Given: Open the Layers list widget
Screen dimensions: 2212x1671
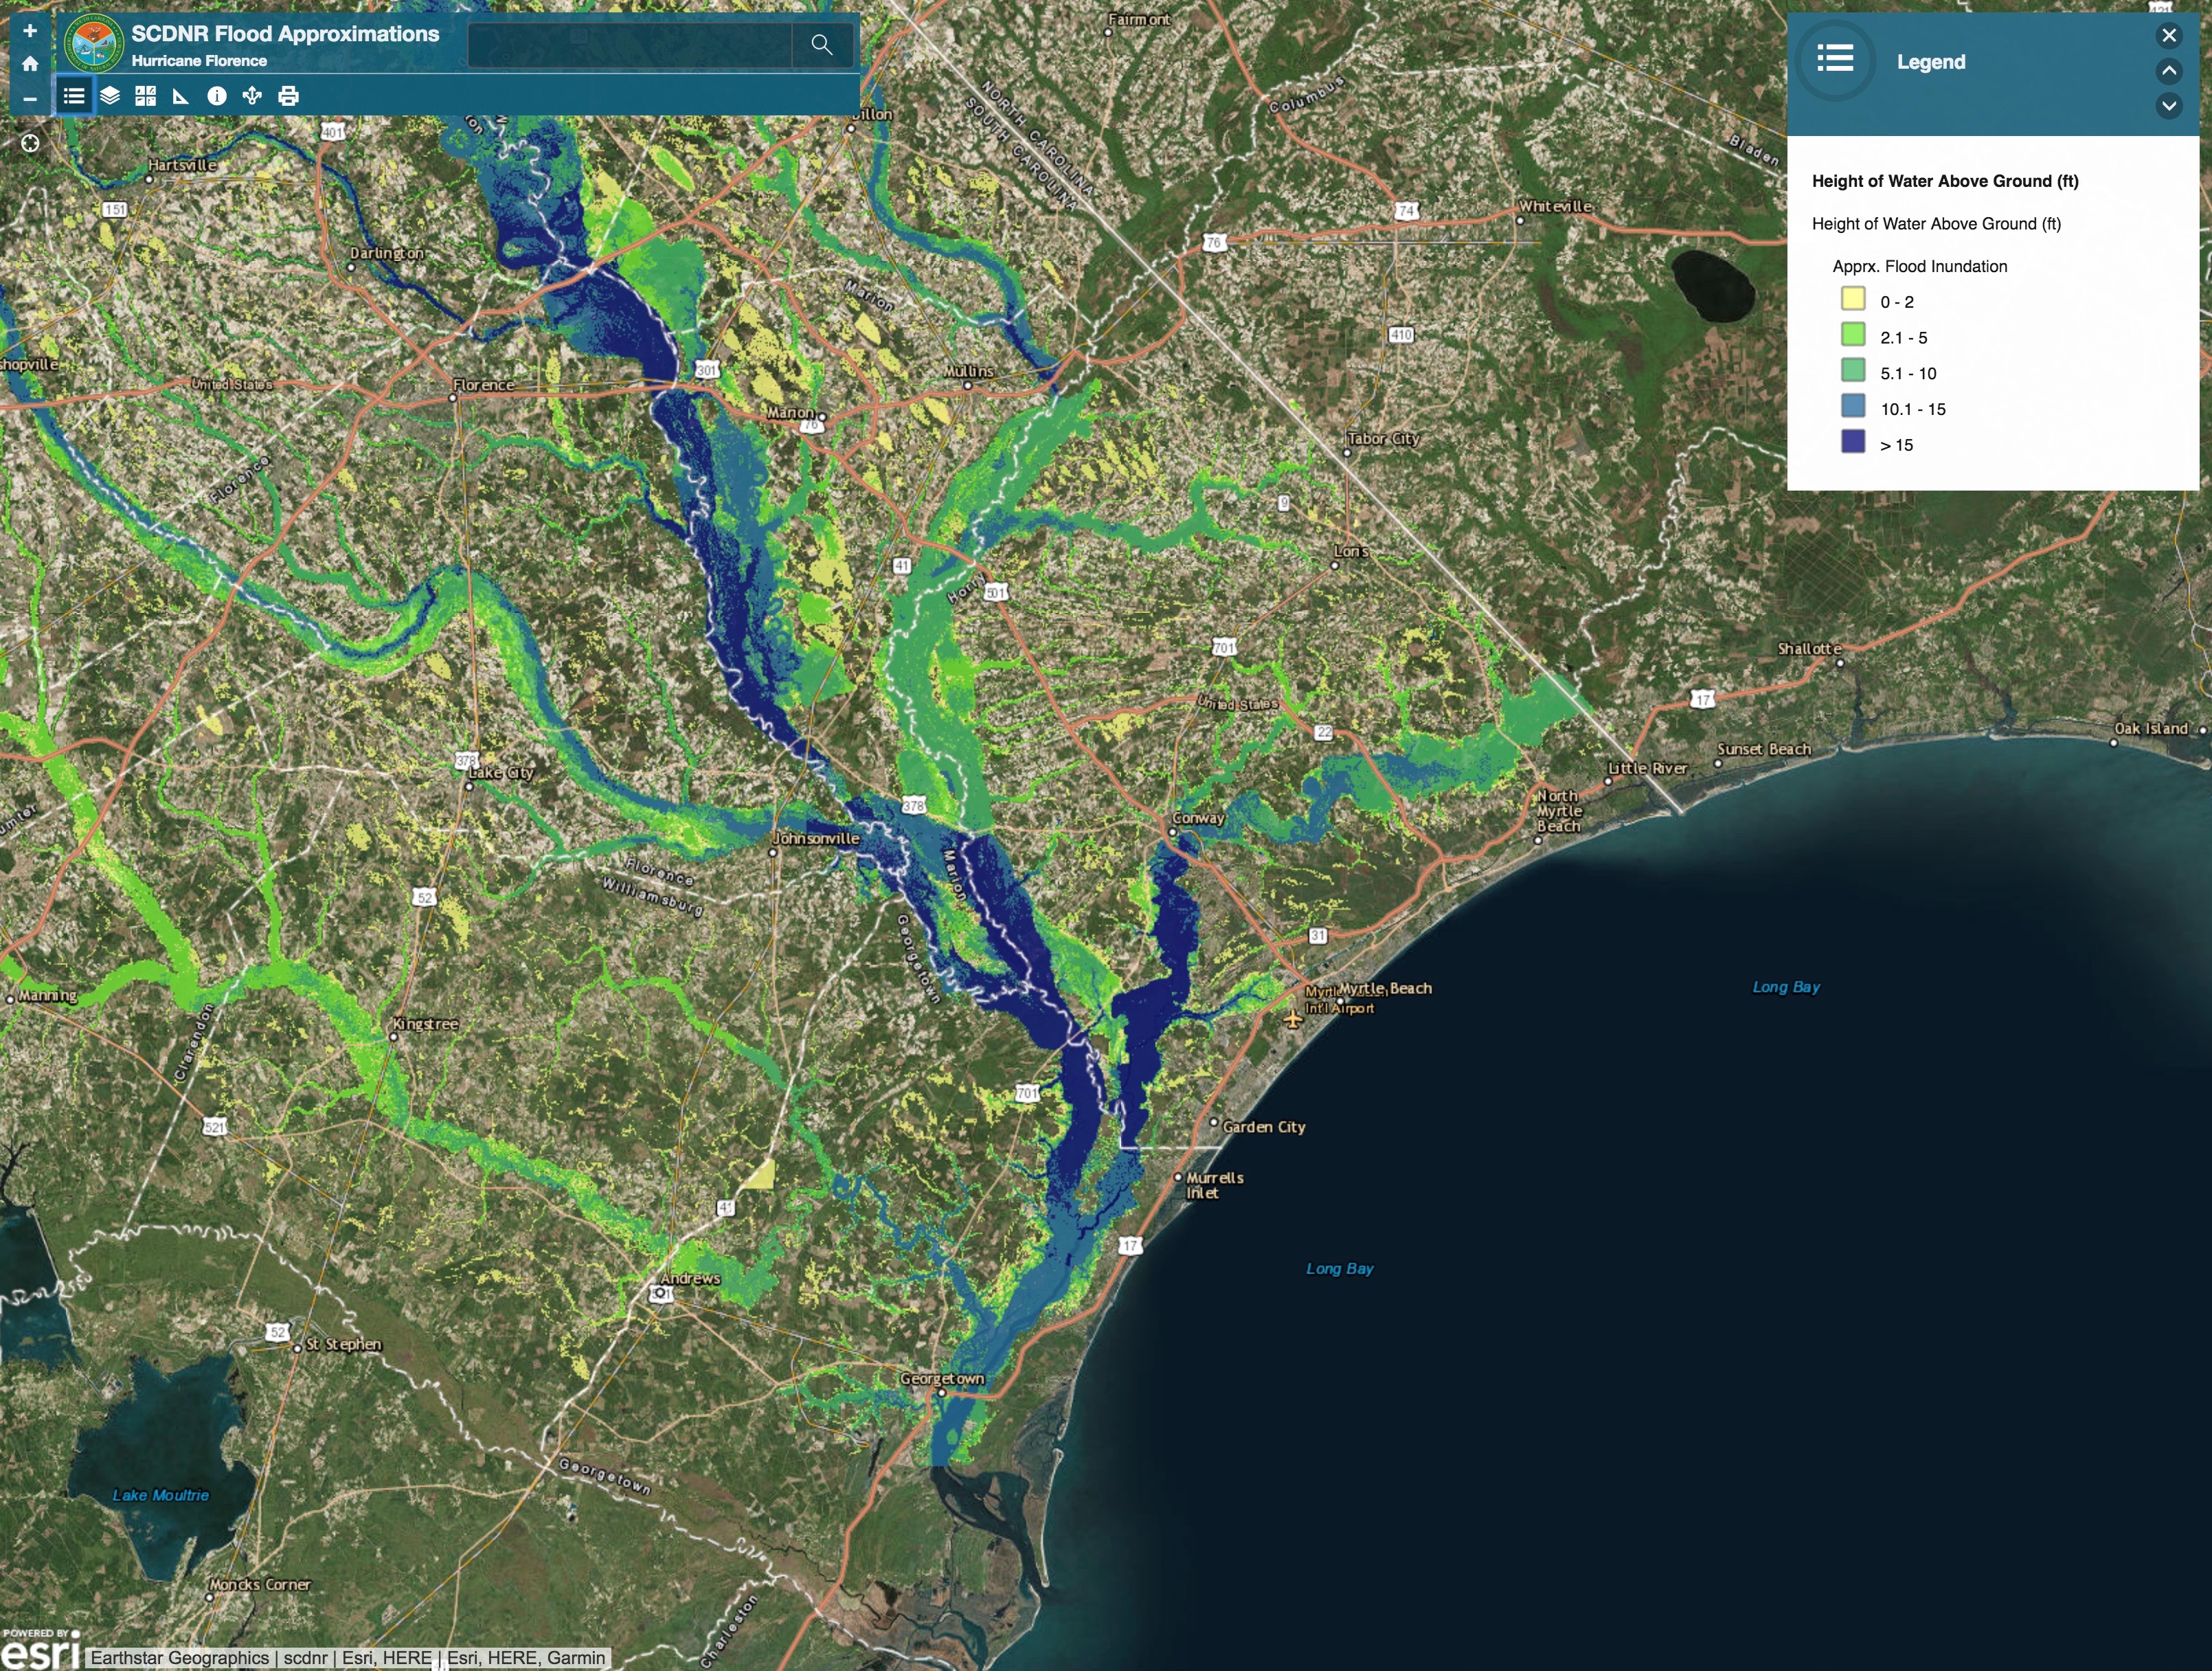Looking at the screenshot, I should pos(110,96).
